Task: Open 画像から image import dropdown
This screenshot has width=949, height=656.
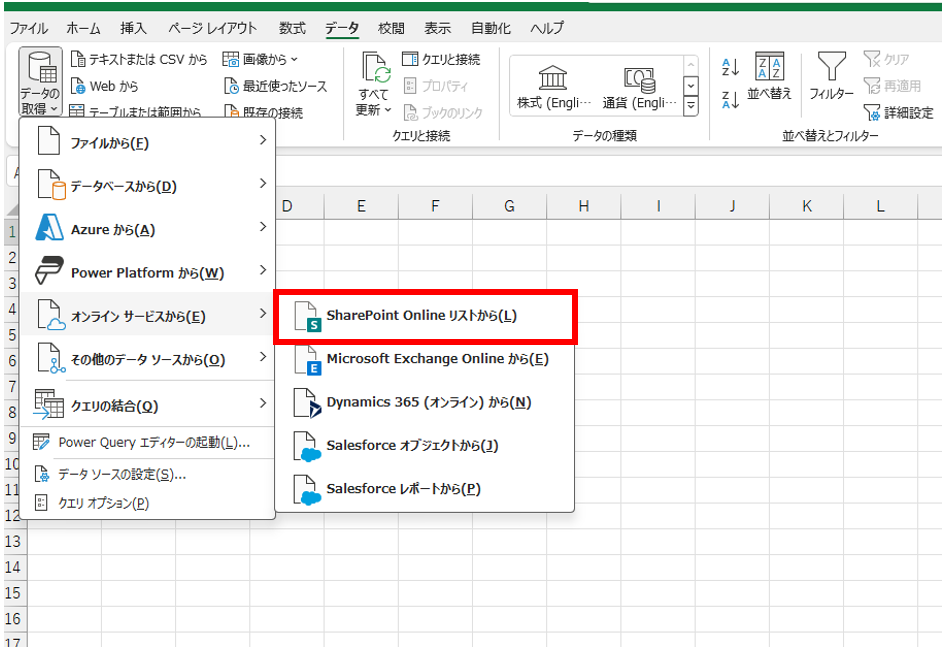Action: 260,59
